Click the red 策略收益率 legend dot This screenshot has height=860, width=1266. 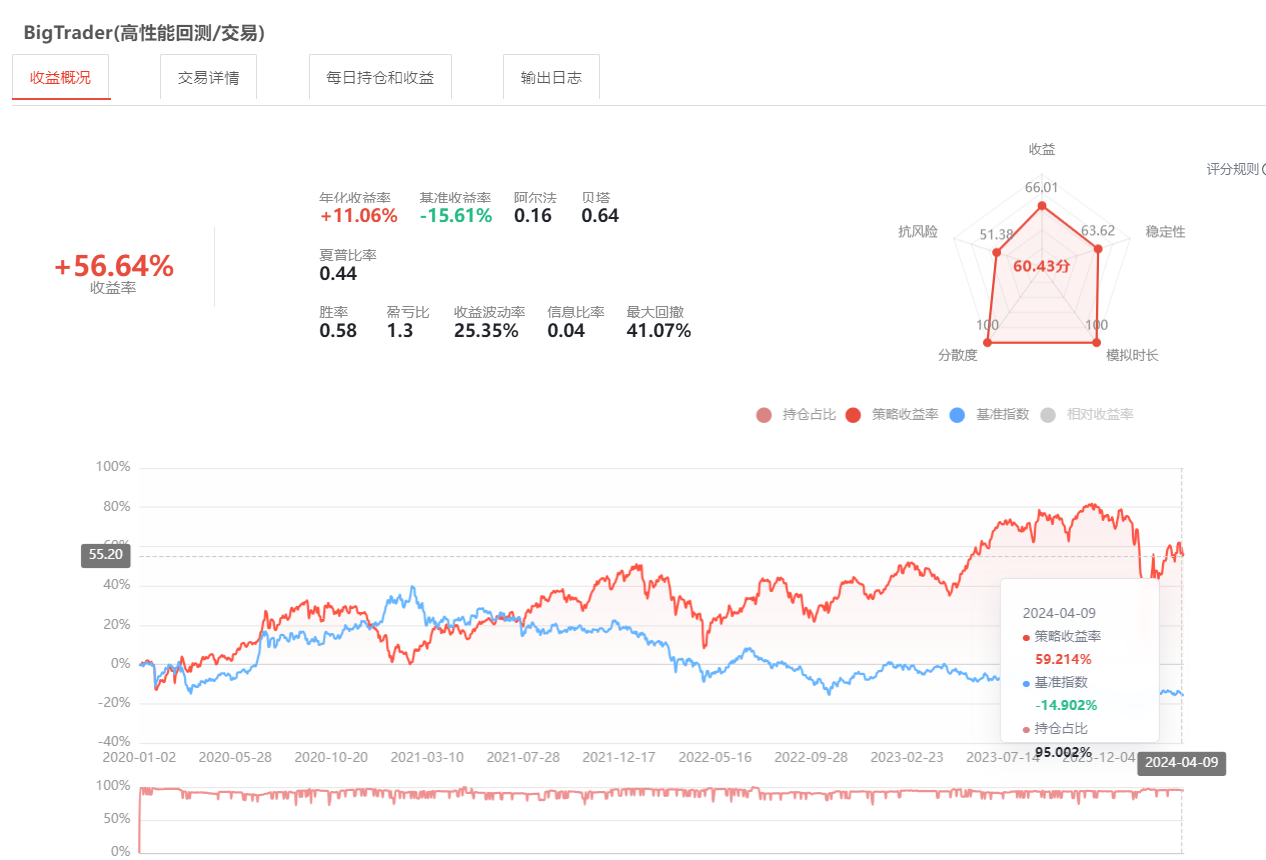click(x=854, y=415)
